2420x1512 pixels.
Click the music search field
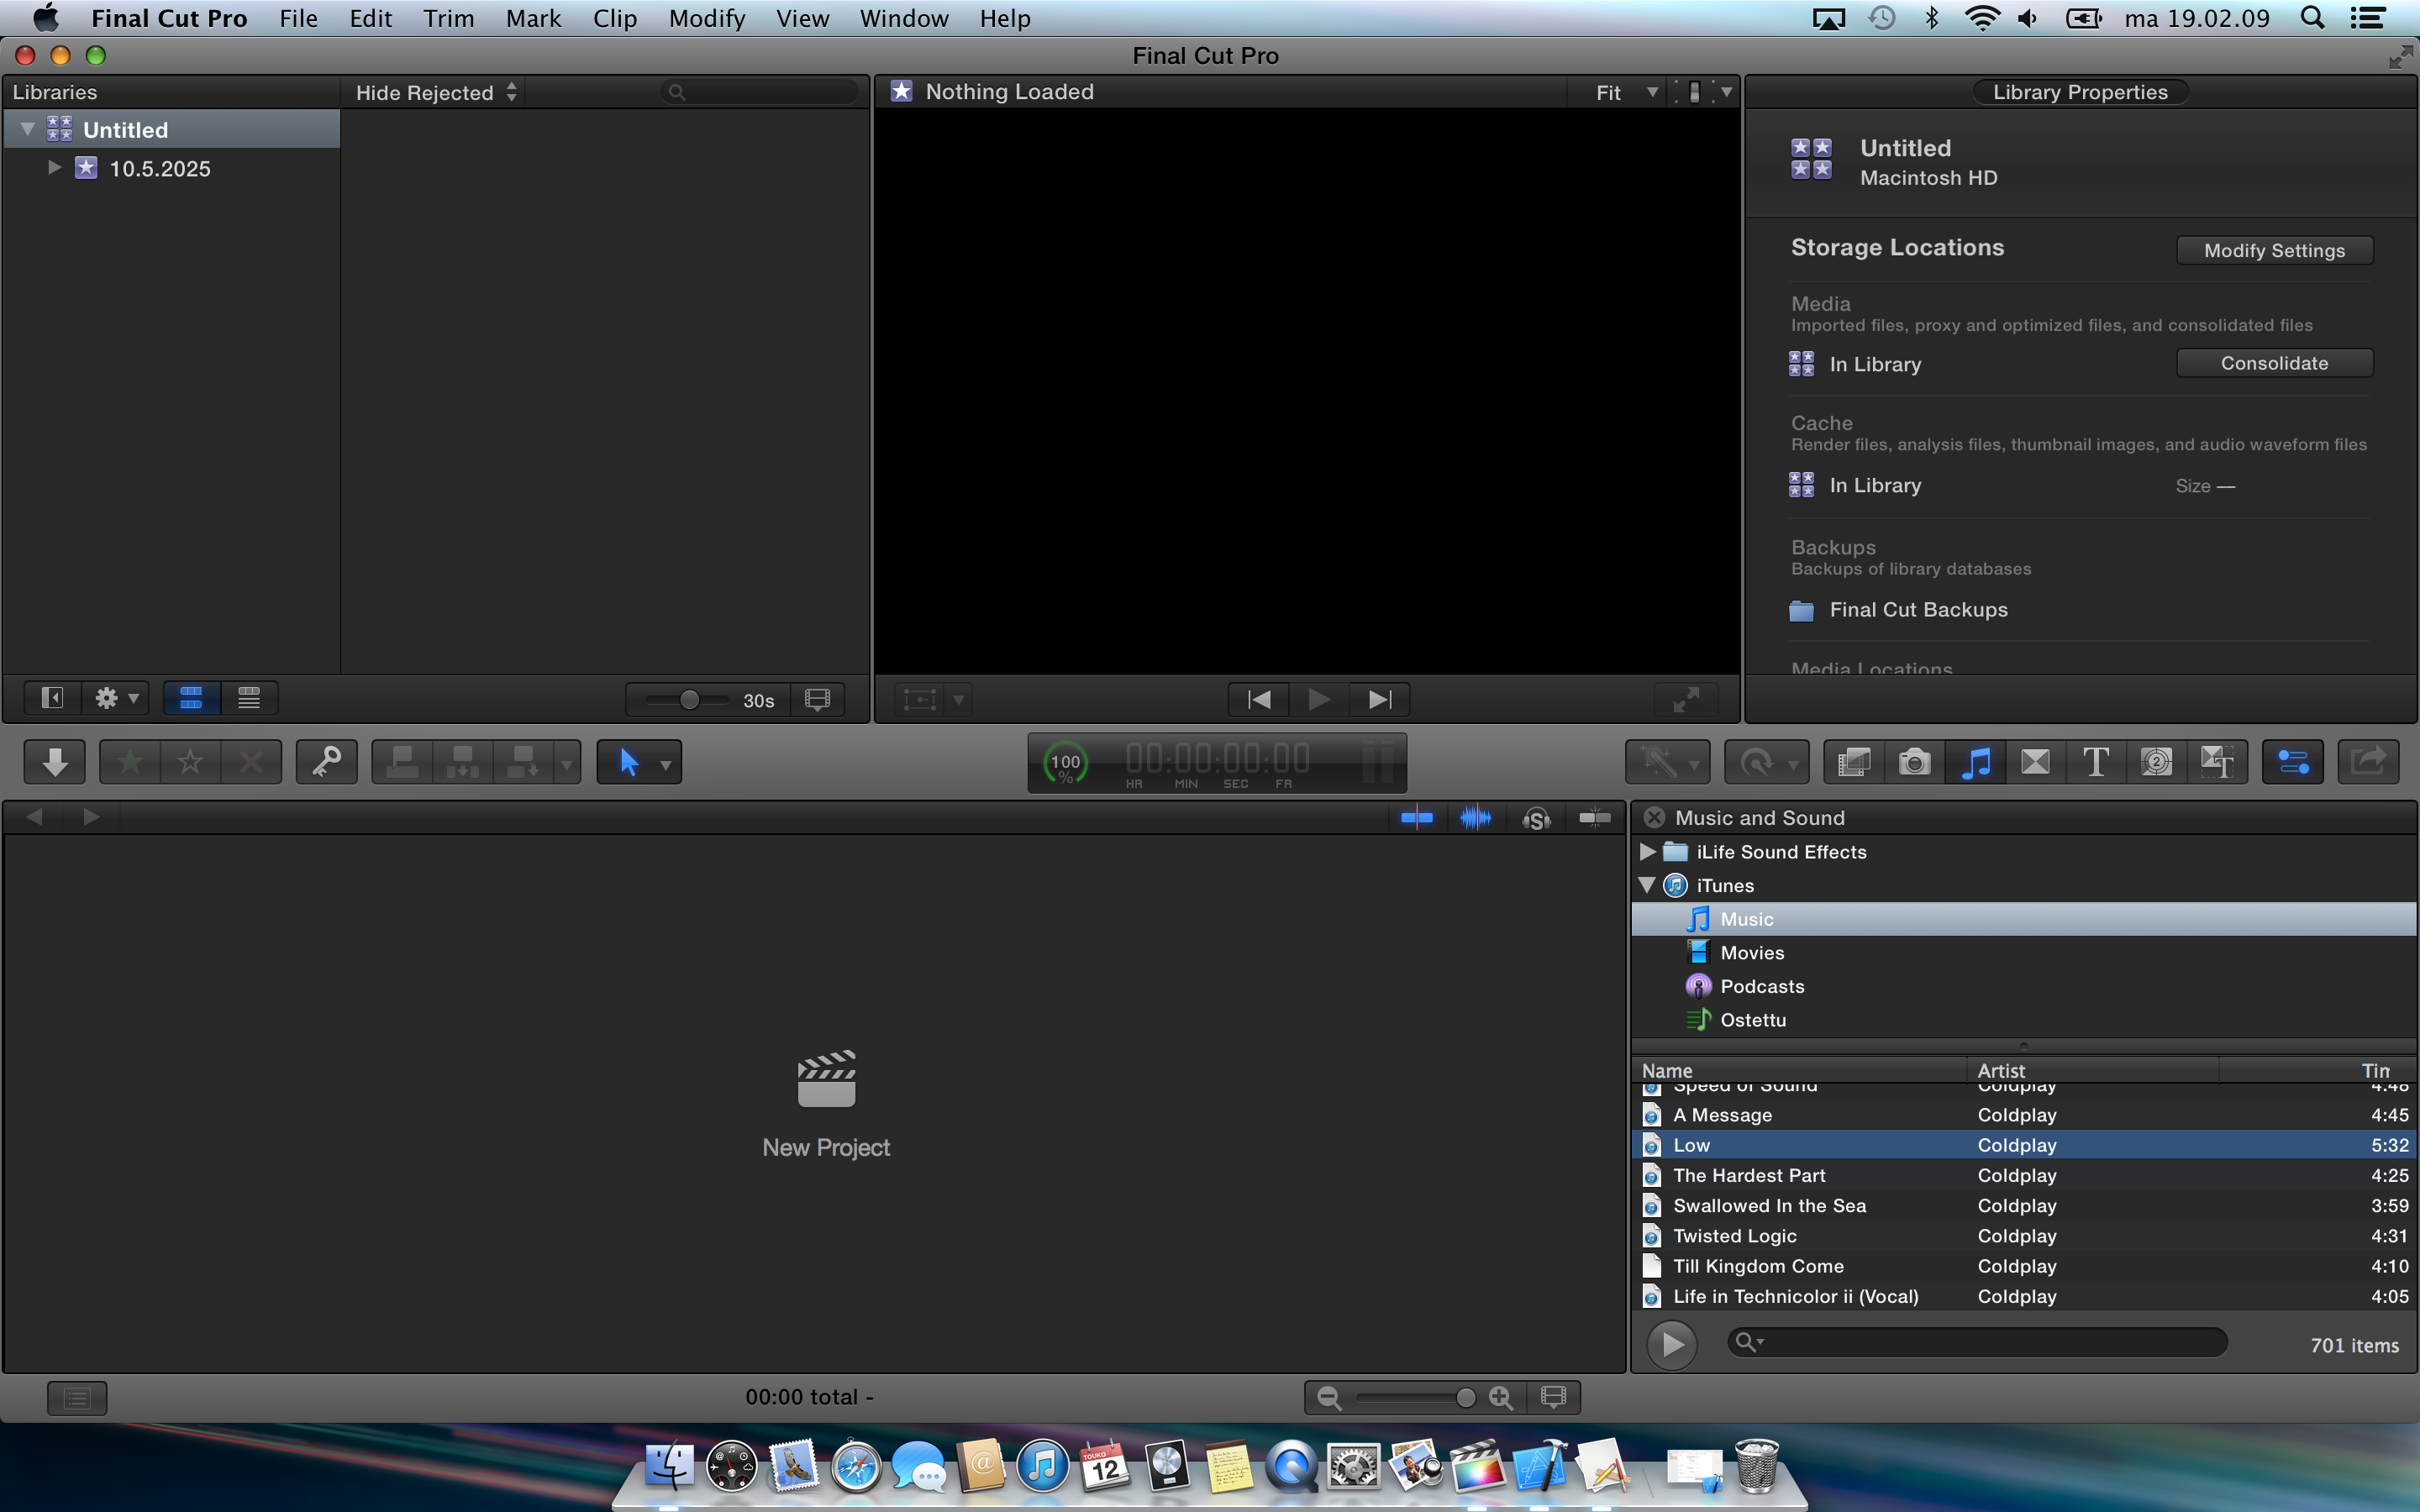(x=1977, y=1342)
